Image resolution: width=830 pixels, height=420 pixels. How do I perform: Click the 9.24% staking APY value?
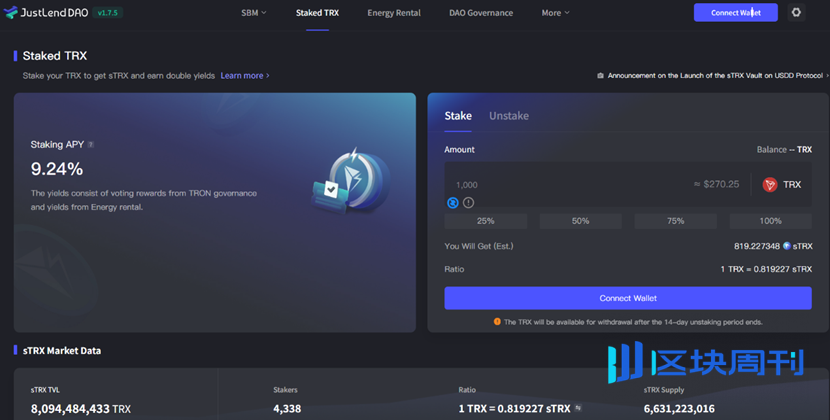[57, 169]
